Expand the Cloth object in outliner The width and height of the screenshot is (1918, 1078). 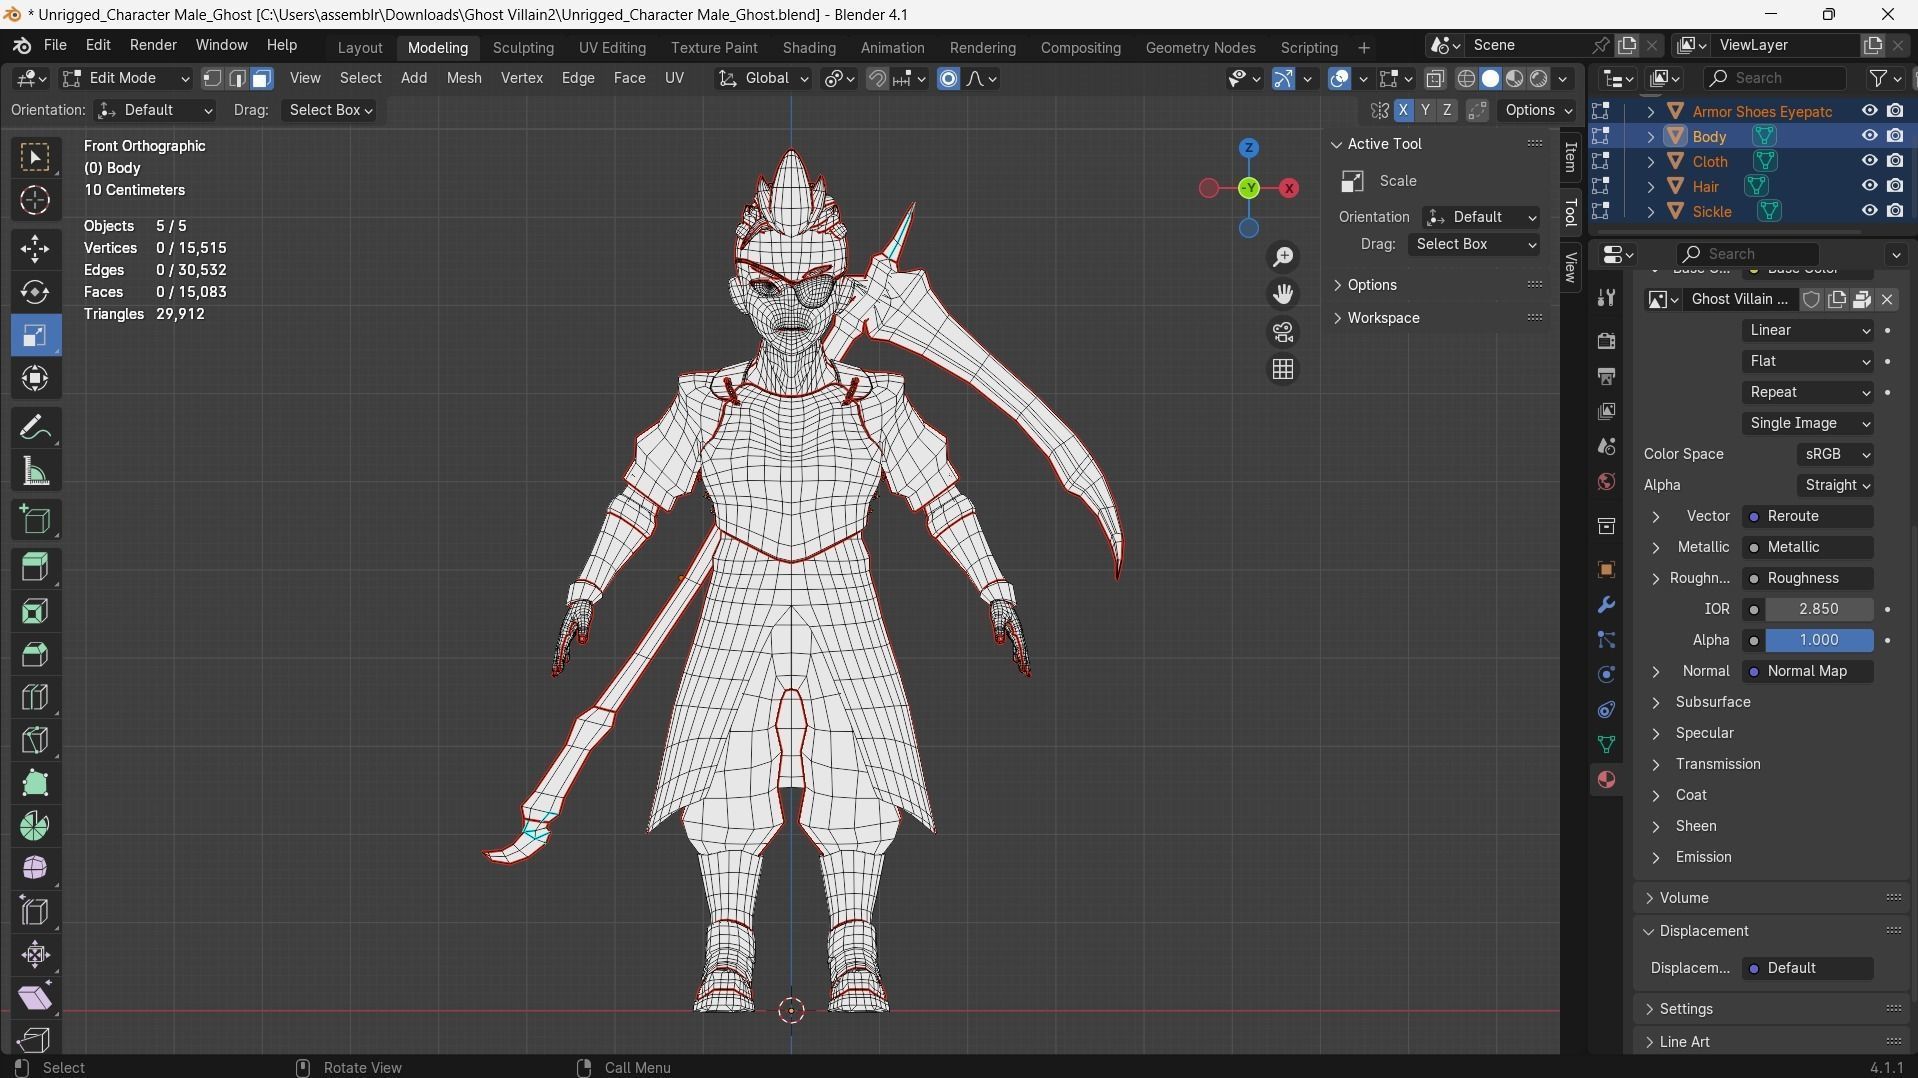click(1651, 161)
